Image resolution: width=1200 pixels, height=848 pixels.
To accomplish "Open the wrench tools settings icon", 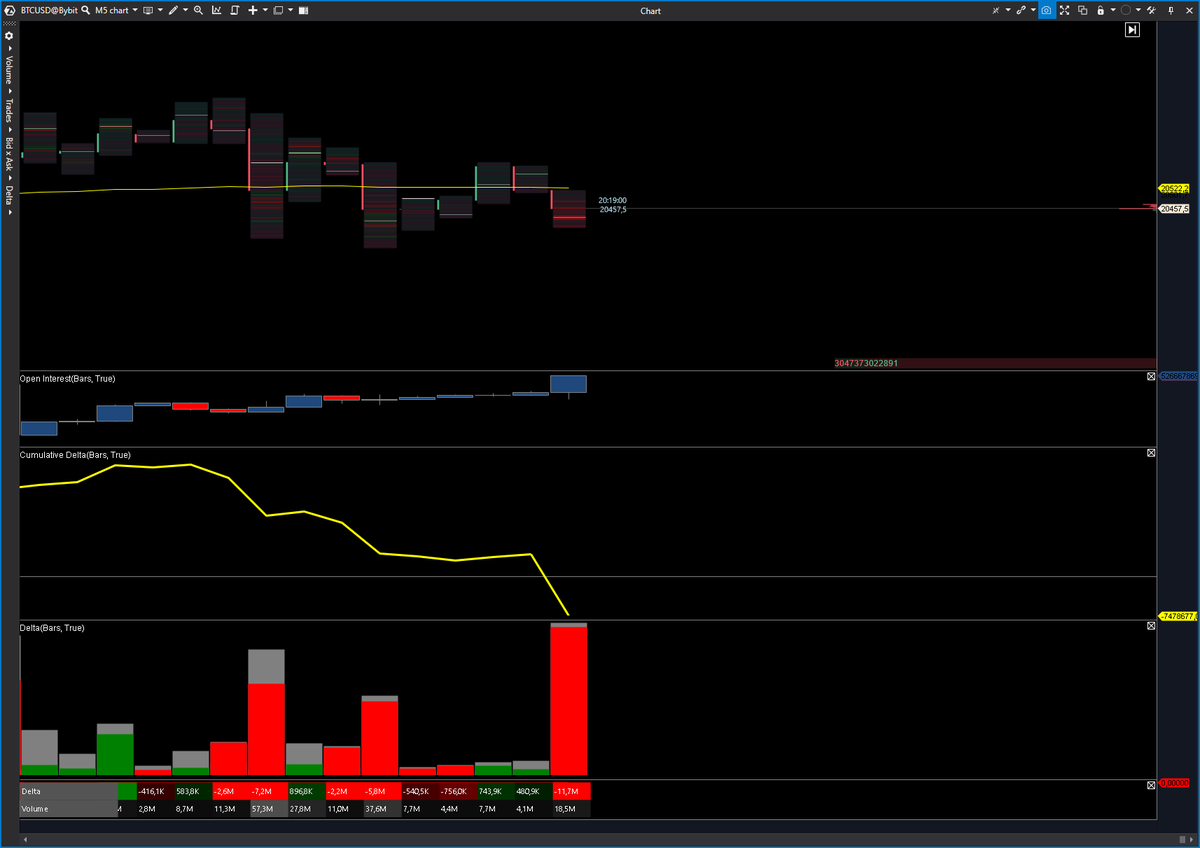I will tap(1152, 10).
